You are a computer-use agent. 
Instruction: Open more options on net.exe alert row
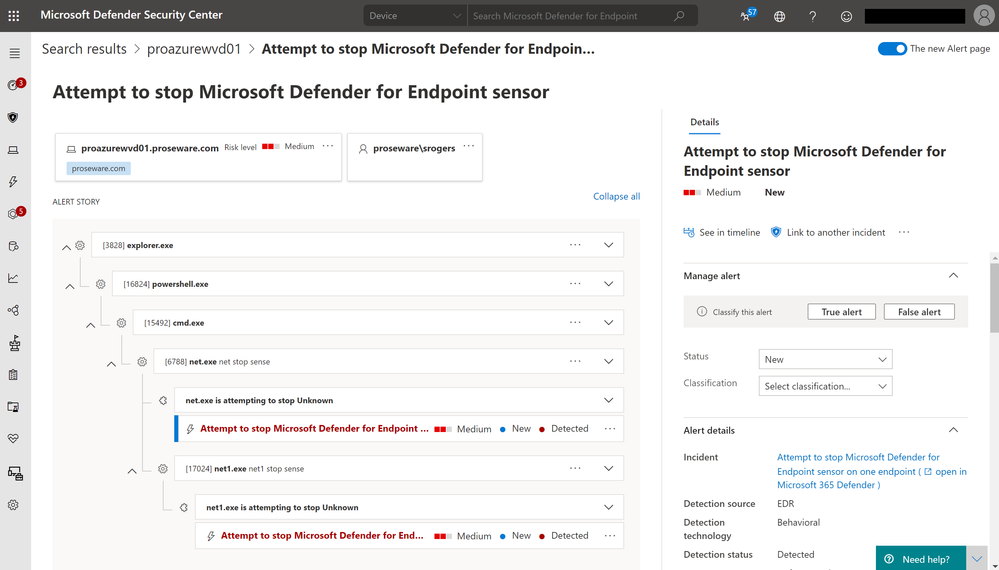point(610,428)
